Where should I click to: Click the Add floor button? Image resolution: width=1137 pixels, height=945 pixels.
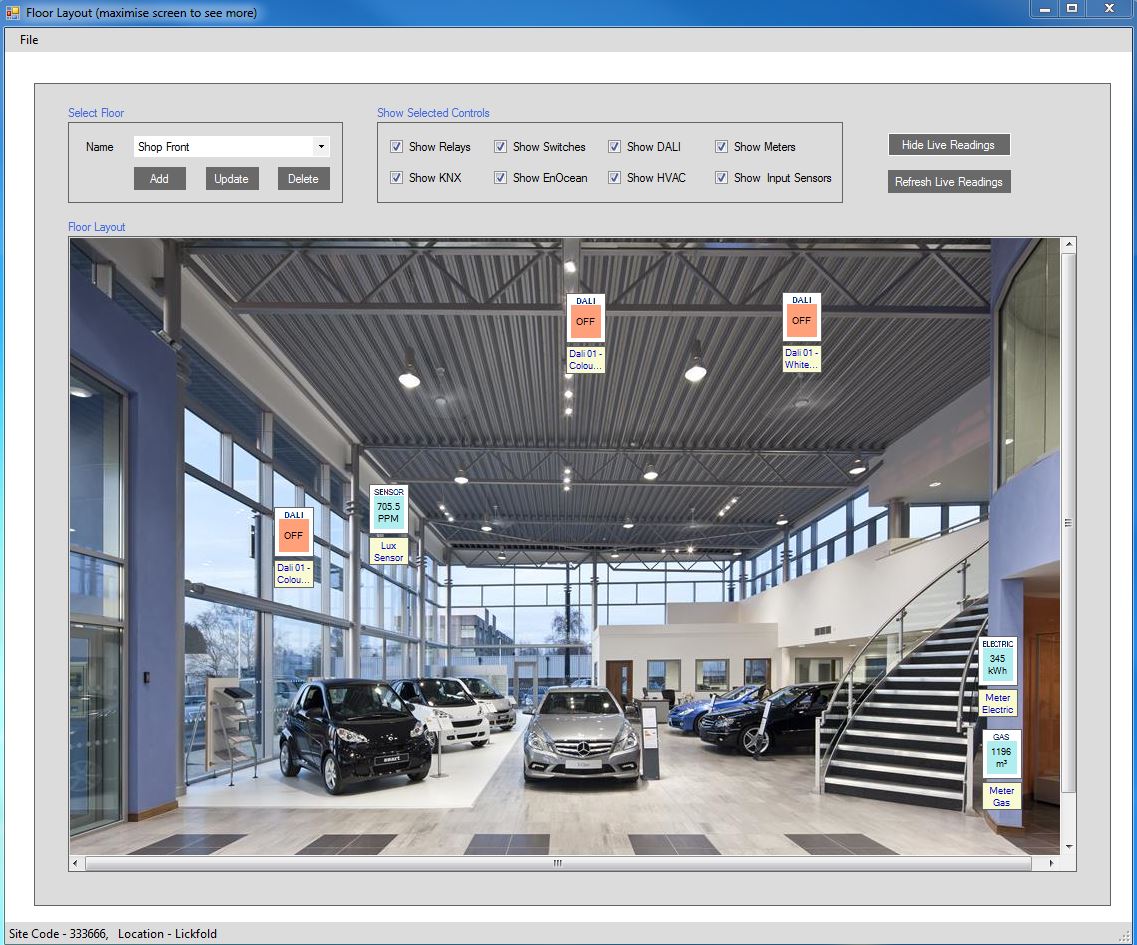coord(159,179)
